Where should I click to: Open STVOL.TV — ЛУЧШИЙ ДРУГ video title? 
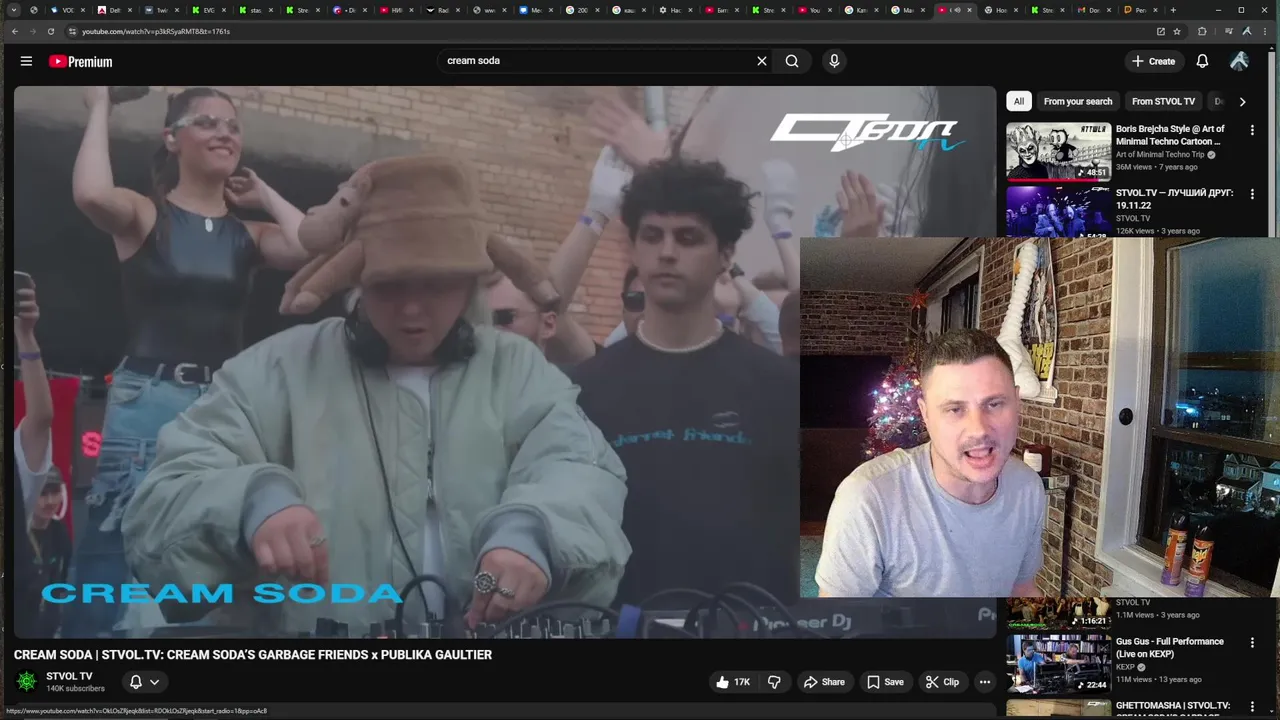[x=1174, y=199]
